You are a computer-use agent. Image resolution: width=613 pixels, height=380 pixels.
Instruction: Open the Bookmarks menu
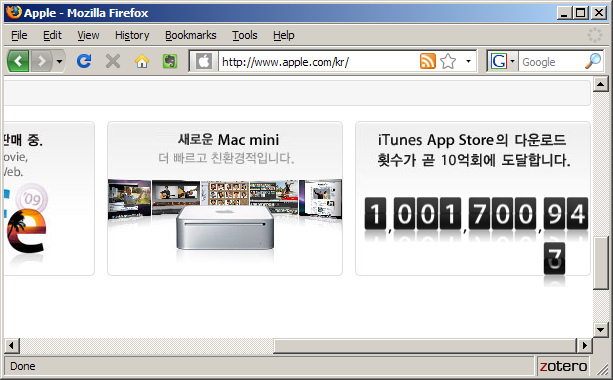(x=190, y=35)
